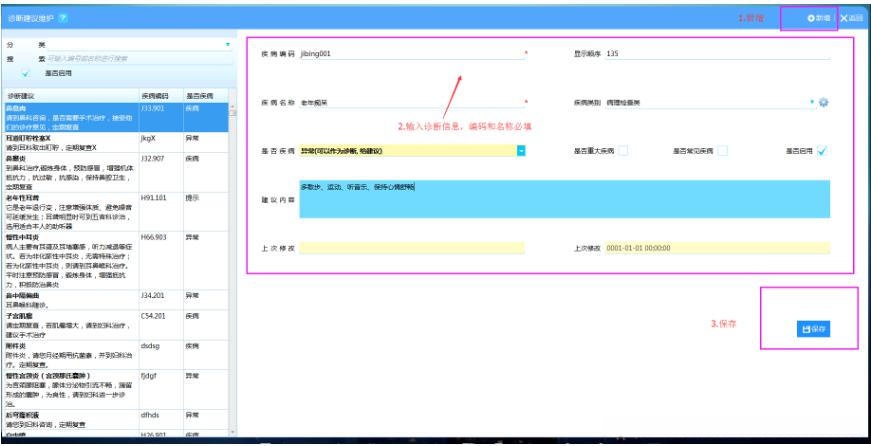Open the 是否疾病 yellow combo box arrow

tap(521, 151)
